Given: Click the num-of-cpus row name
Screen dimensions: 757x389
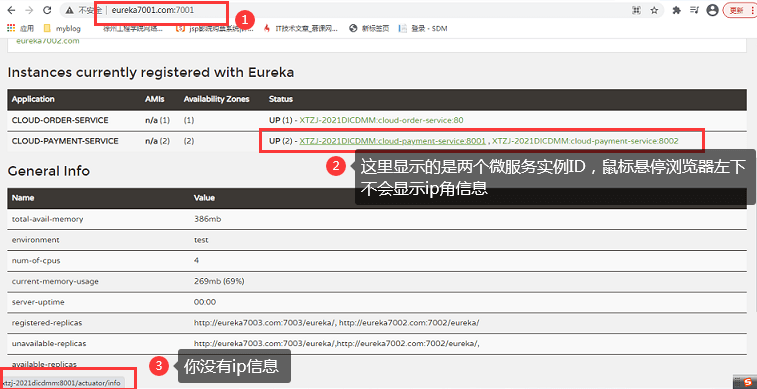Looking at the screenshot, I should (35, 261).
